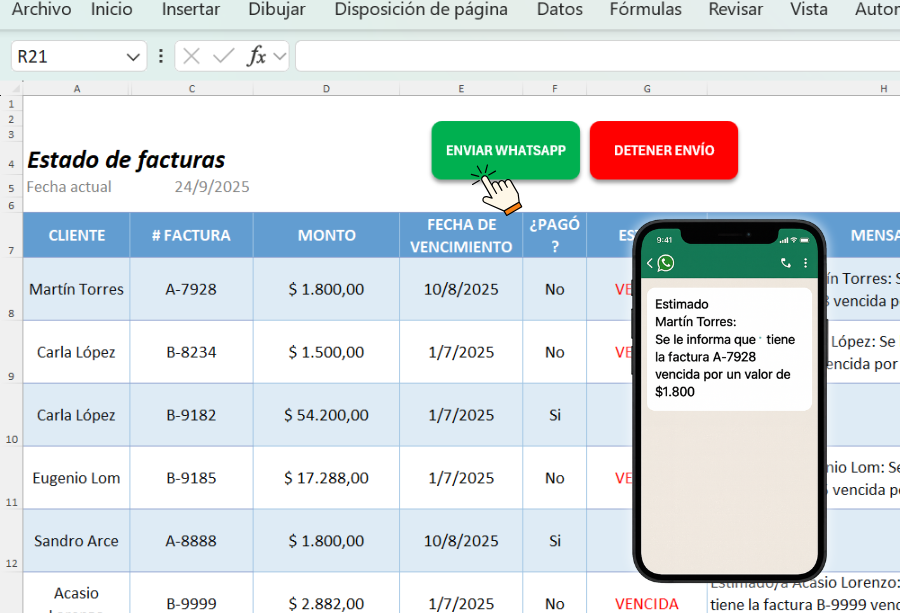Click the MONTO table header cell

326,235
